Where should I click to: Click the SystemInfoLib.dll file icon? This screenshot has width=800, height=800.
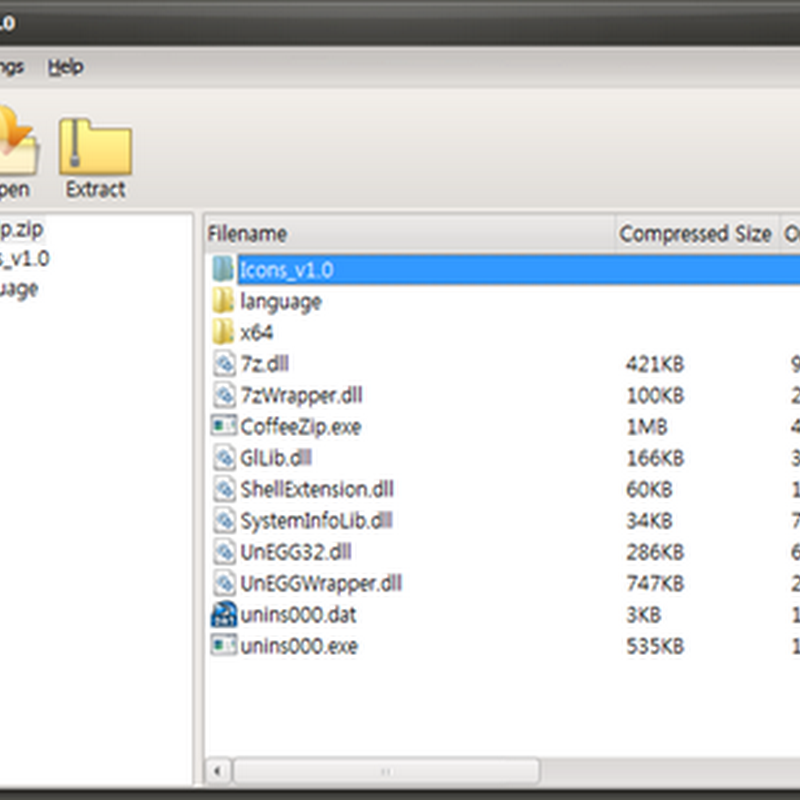click(224, 520)
